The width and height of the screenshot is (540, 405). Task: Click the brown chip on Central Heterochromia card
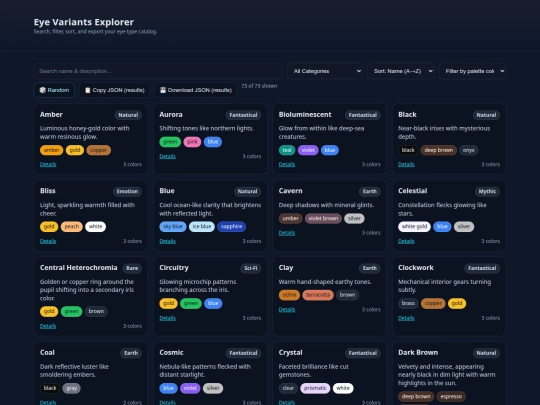pyautogui.click(x=96, y=311)
